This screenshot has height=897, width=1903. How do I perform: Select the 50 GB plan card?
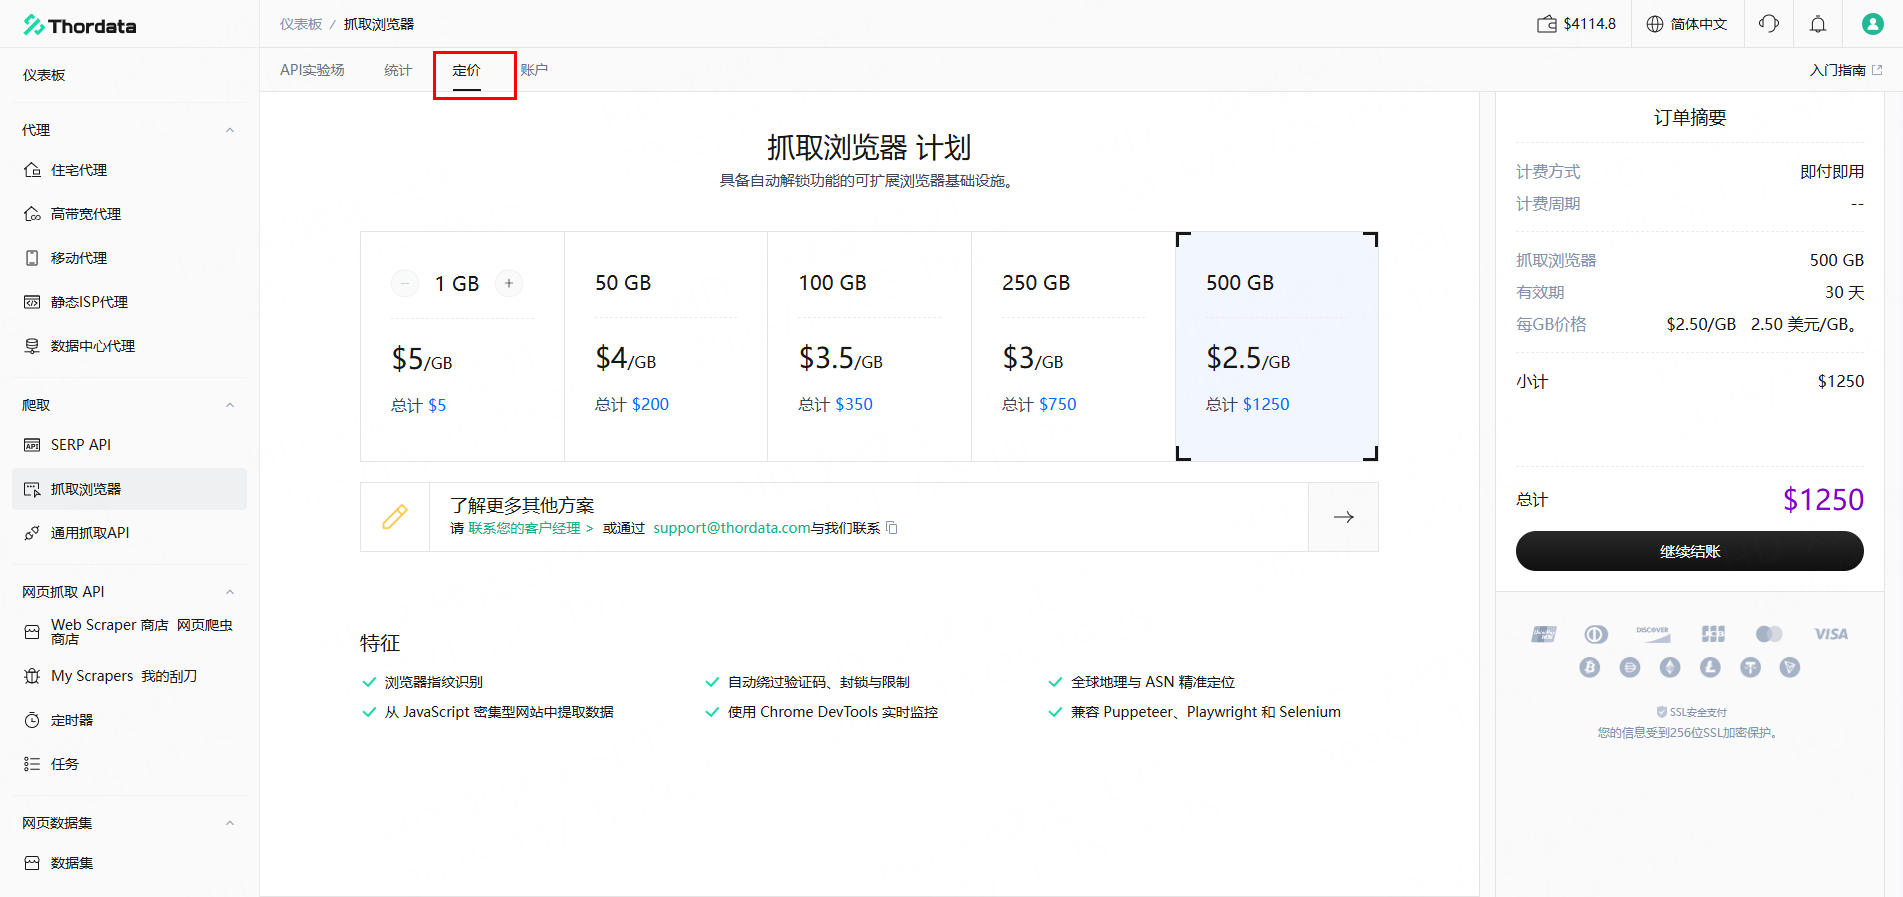(x=665, y=346)
